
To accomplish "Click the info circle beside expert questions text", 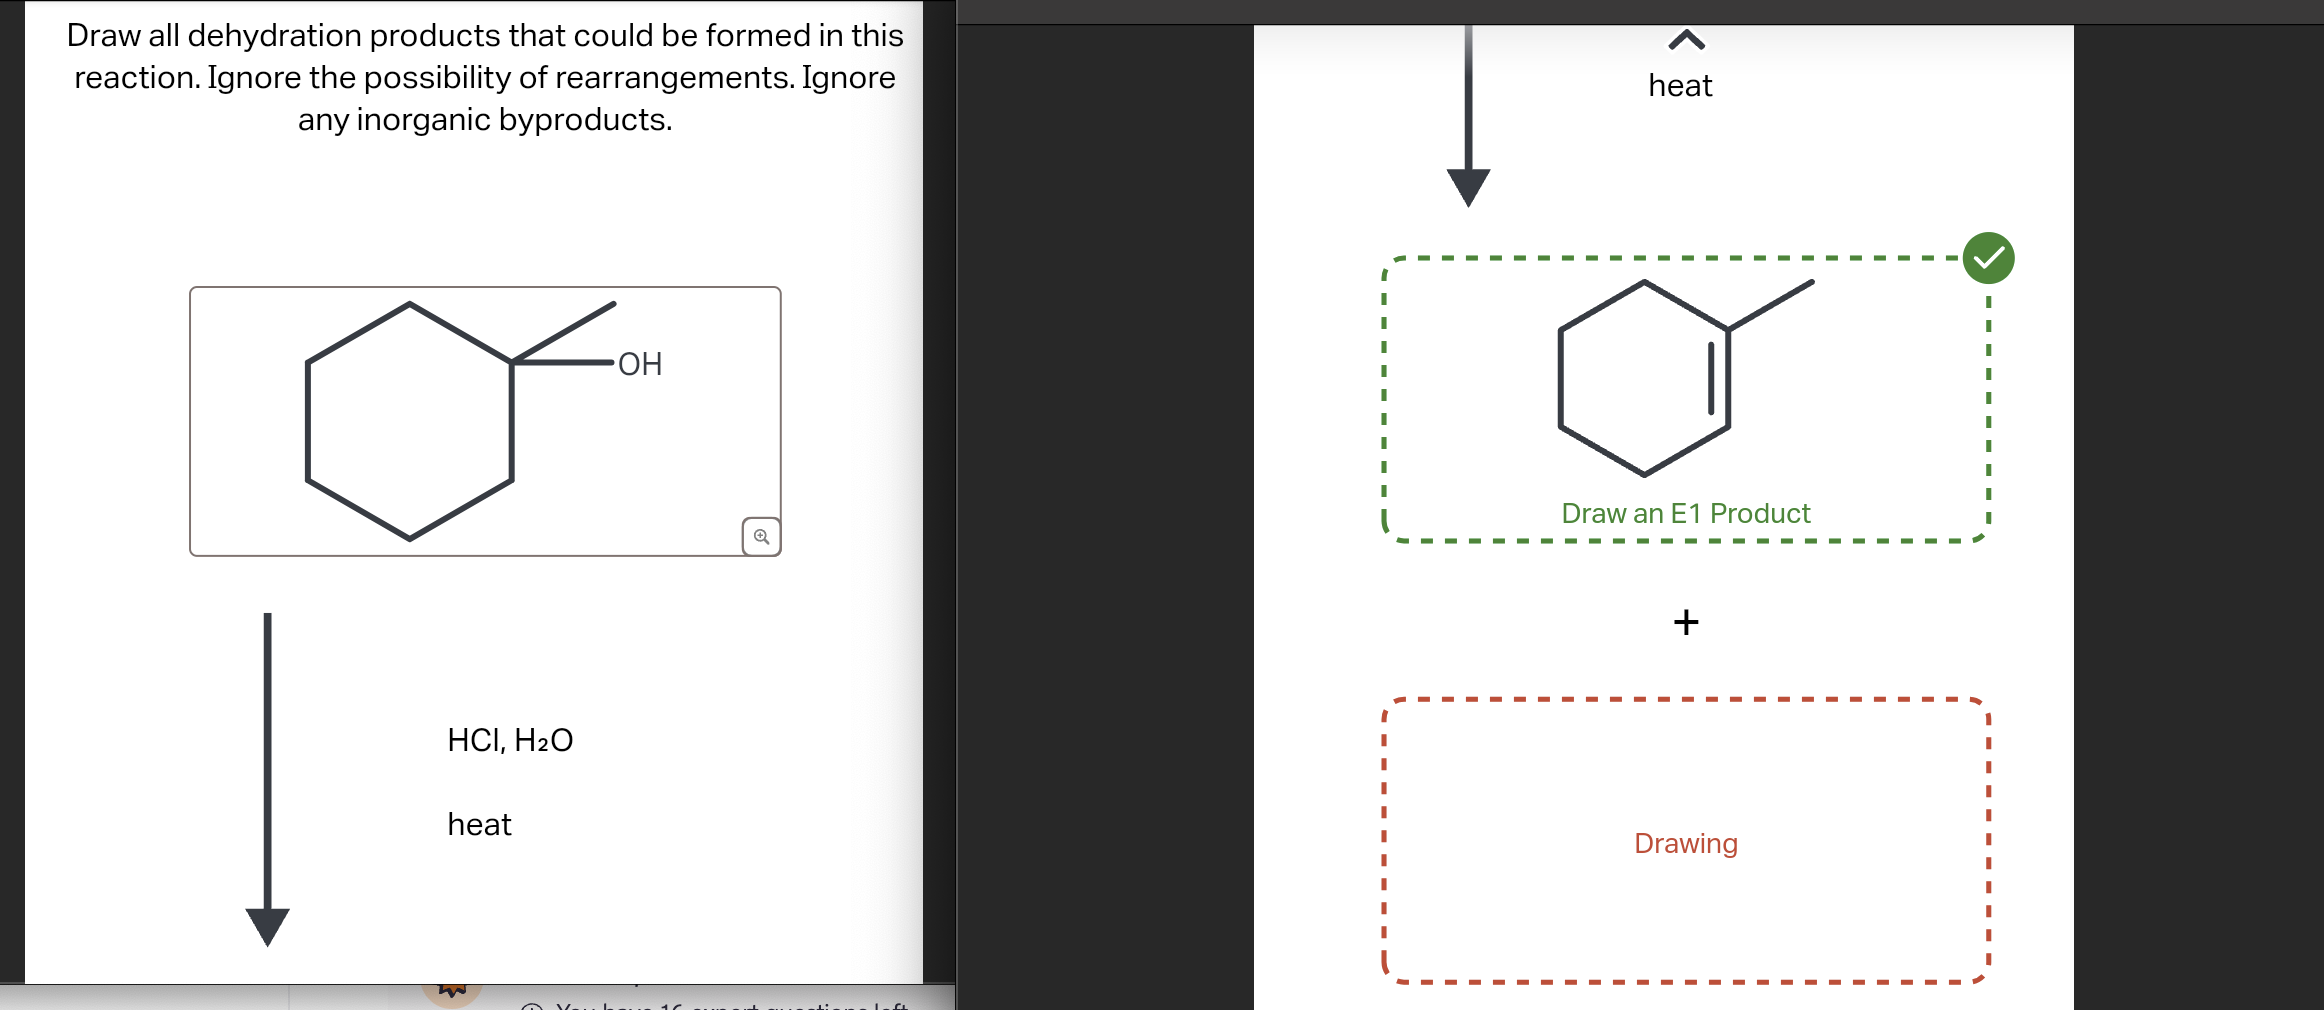I will (x=531, y=1005).
